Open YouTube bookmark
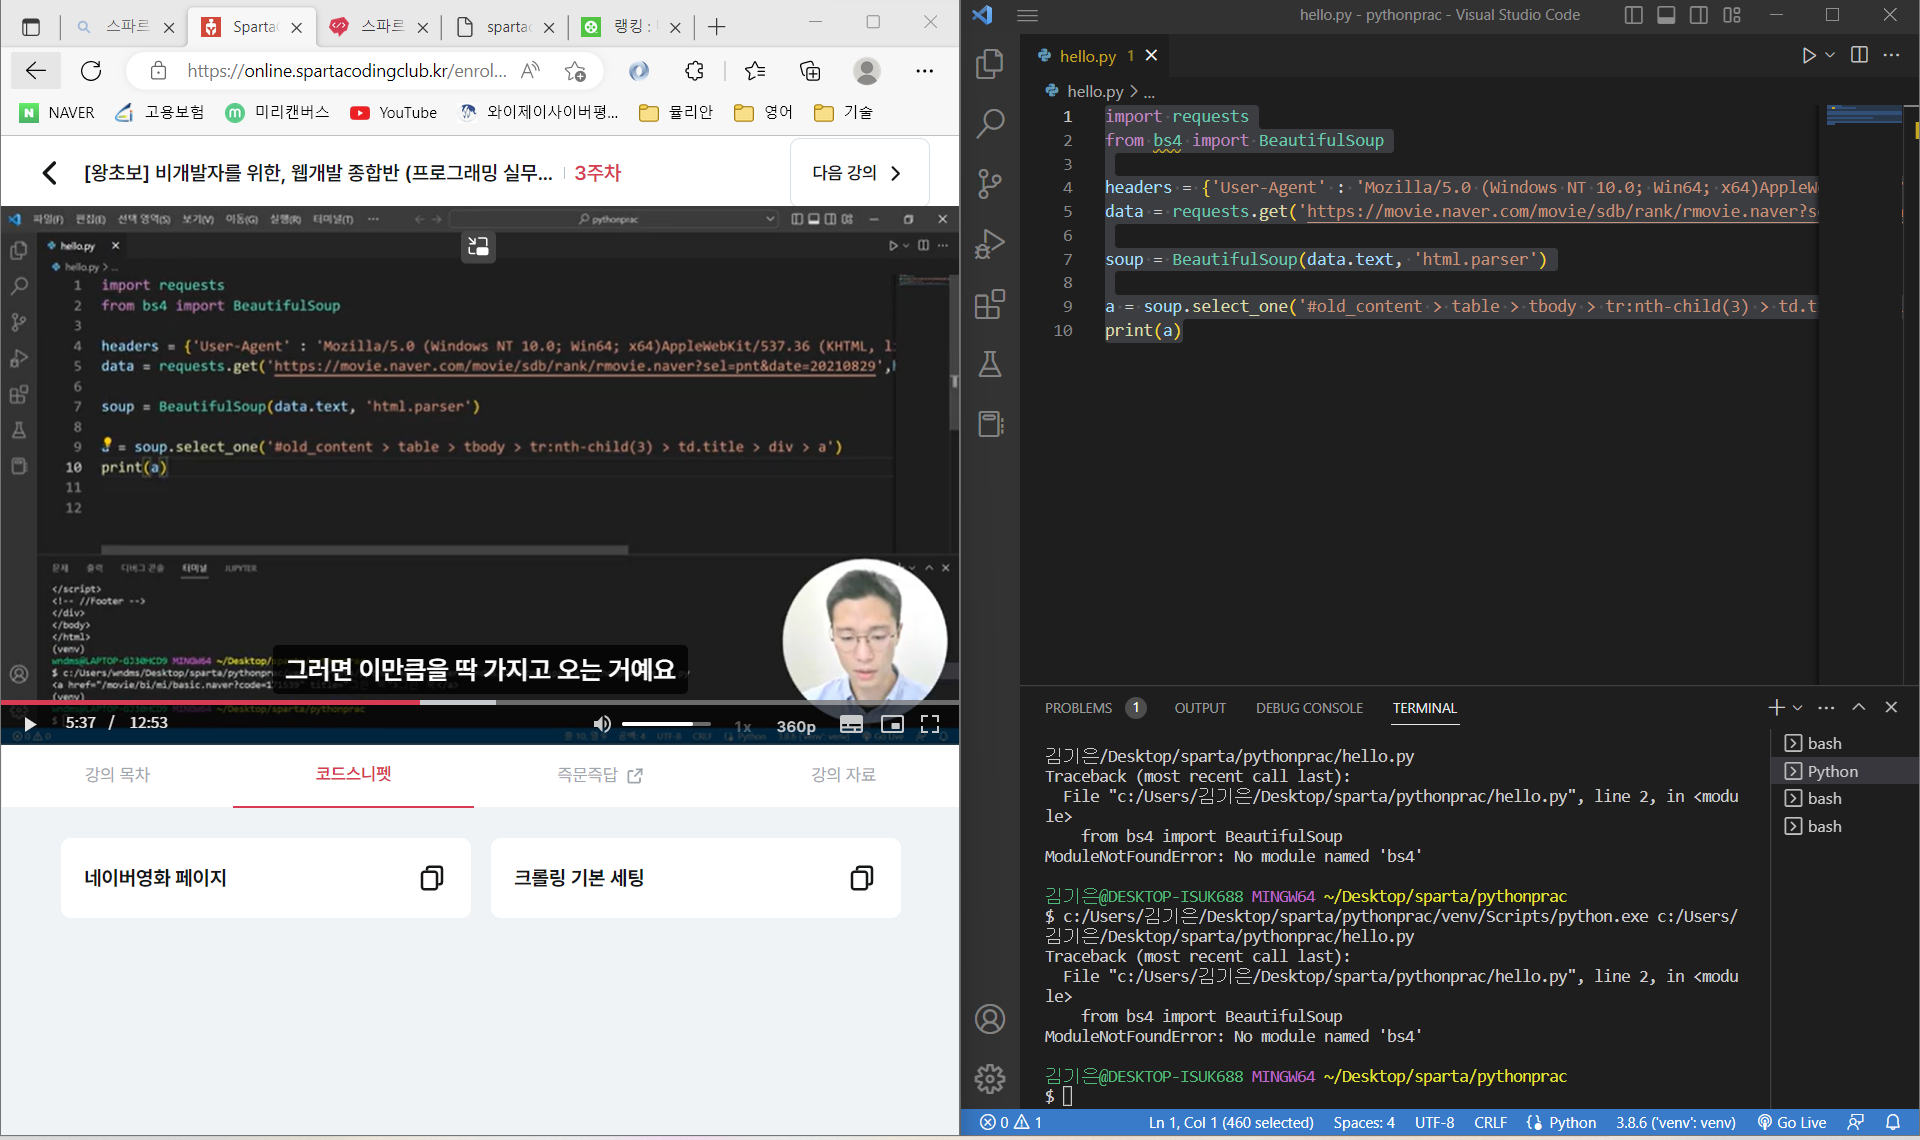This screenshot has width=1920, height=1140. pyautogui.click(x=394, y=112)
